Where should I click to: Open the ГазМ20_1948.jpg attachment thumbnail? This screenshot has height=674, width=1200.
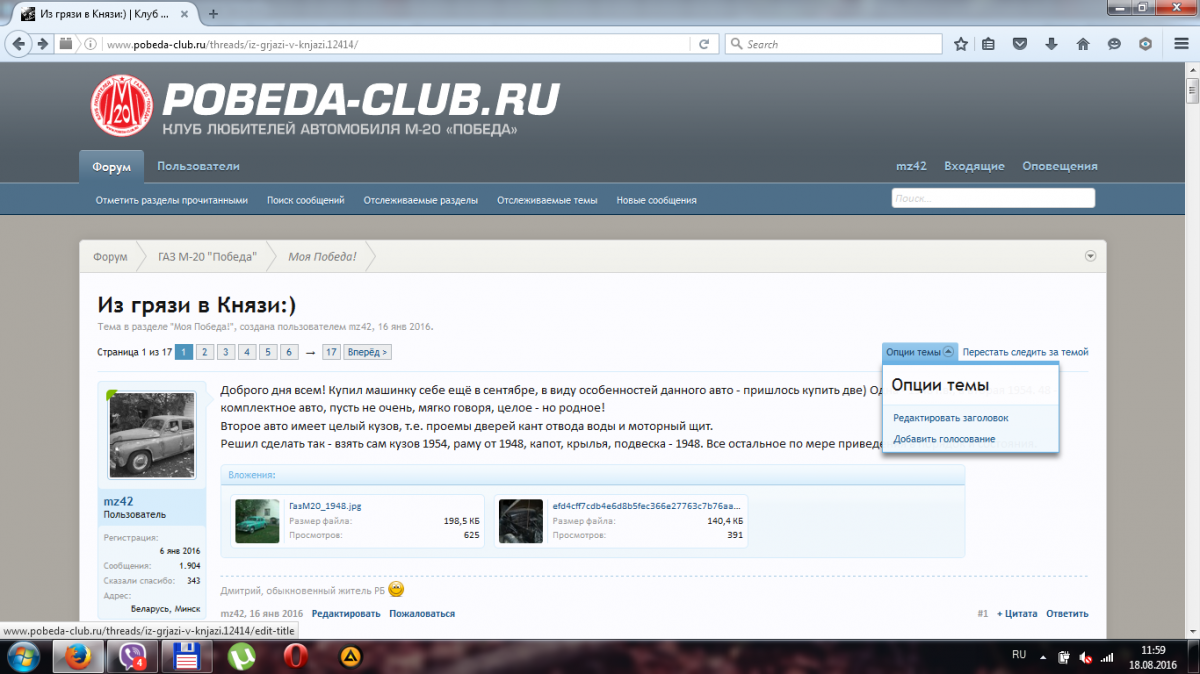(x=257, y=521)
